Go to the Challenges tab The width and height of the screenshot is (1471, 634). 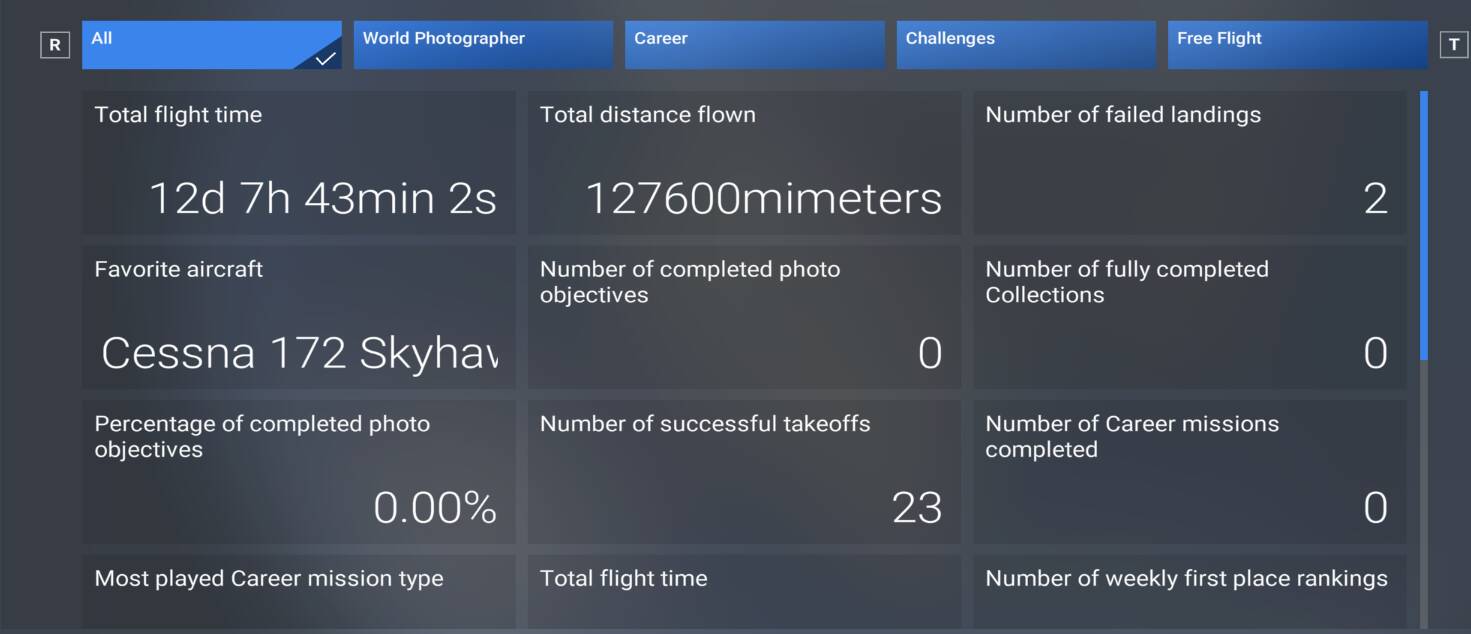click(x=1026, y=45)
